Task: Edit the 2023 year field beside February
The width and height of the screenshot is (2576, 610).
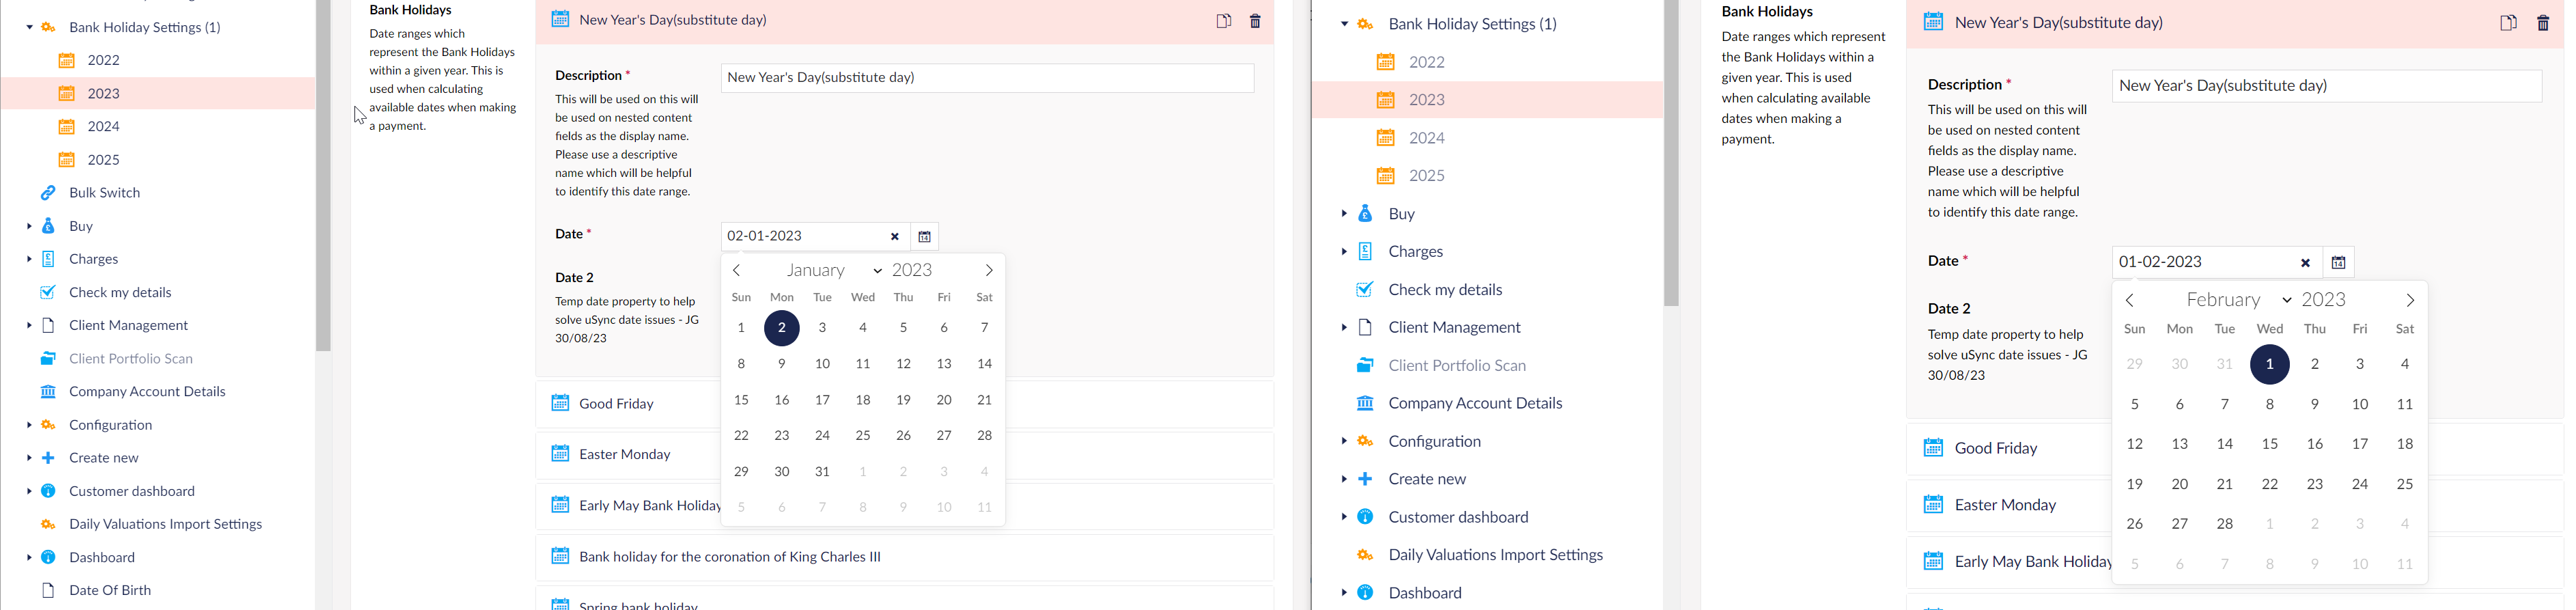Action: tap(2323, 300)
